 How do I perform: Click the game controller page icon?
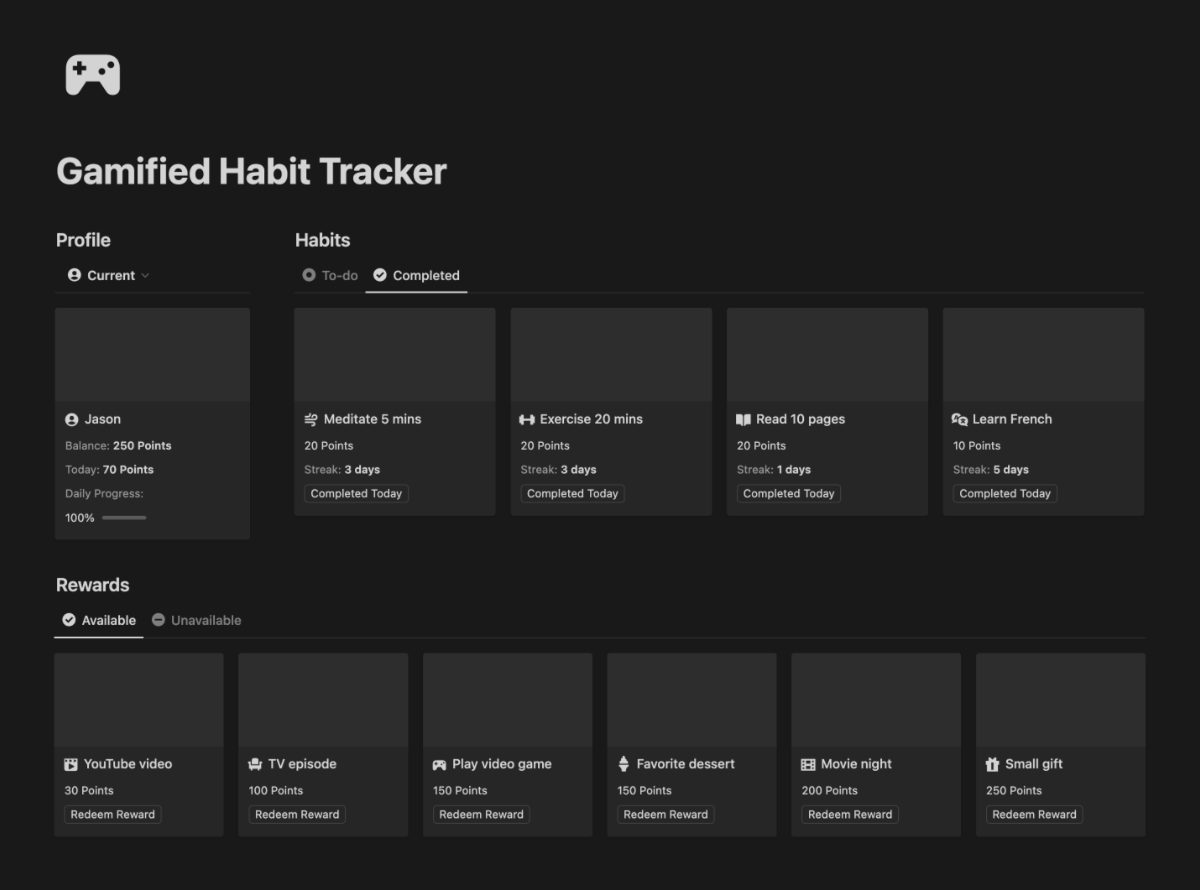[x=93, y=73]
